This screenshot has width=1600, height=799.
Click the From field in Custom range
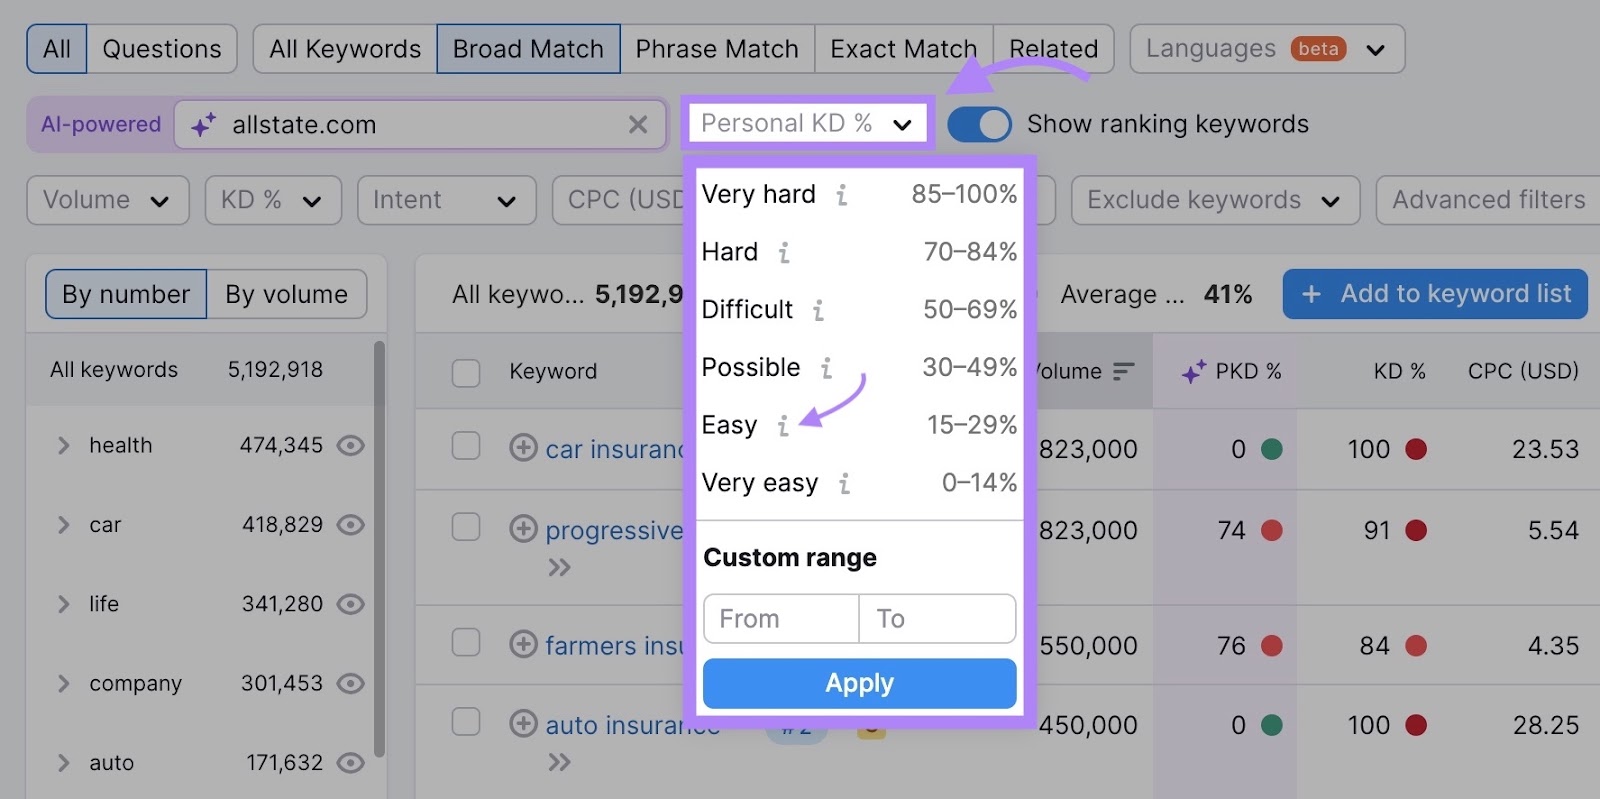[780, 618]
